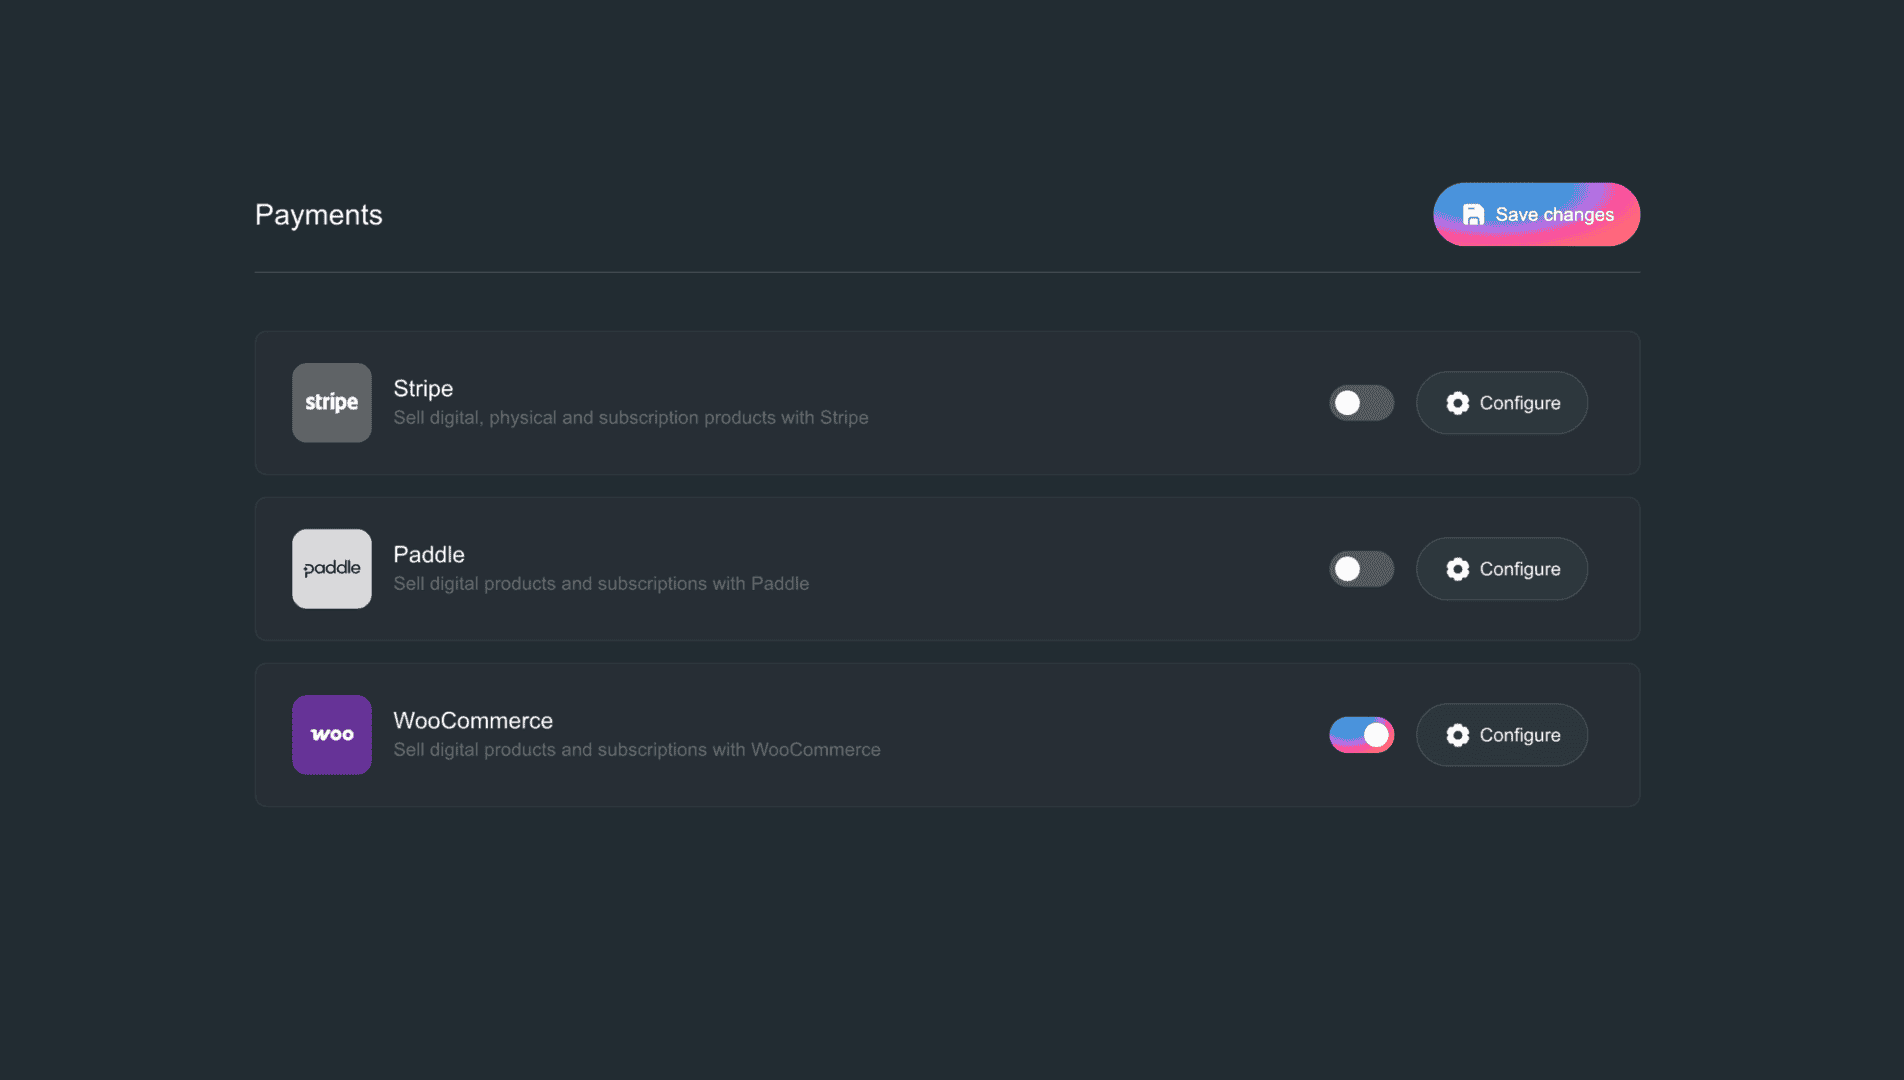Disable the WooCommerce payment toggle
Viewport: 1904px width, 1080px height.
1361,735
